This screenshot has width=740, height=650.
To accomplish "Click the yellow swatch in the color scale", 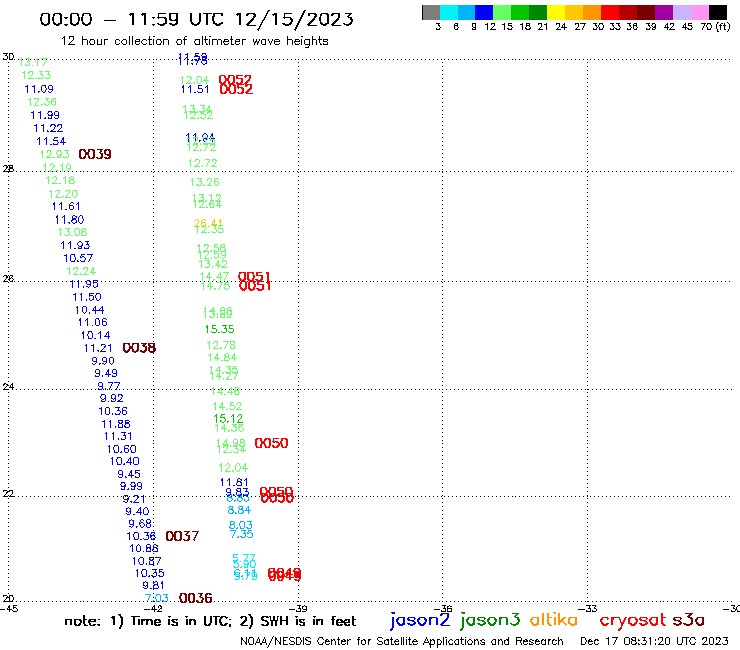I will tap(556, 12).
